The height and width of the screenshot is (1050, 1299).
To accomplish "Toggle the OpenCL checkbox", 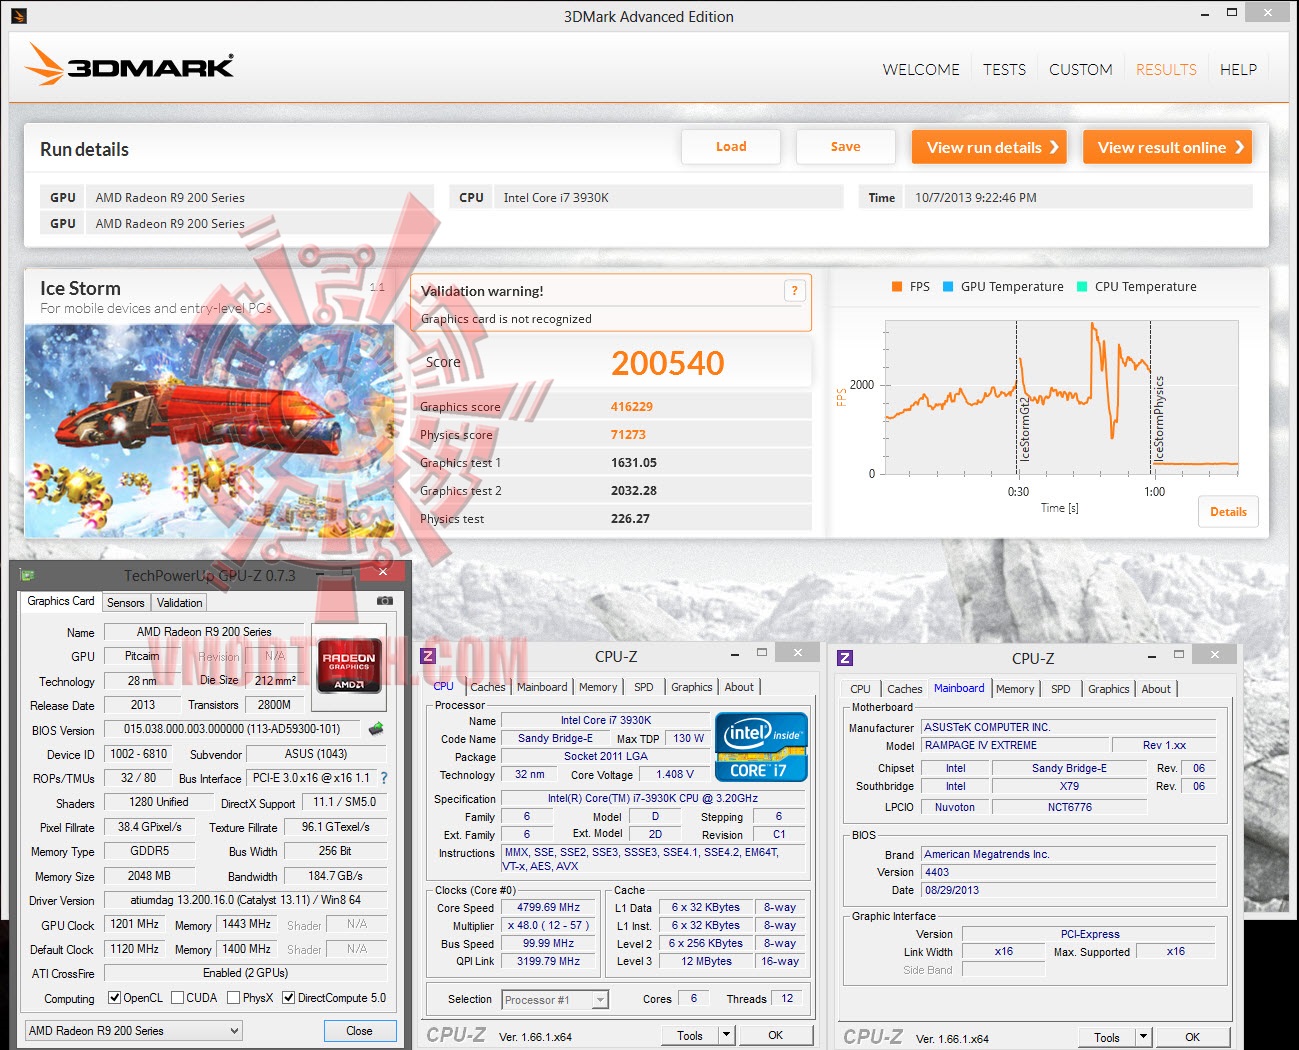I will [x=115, y=998].
